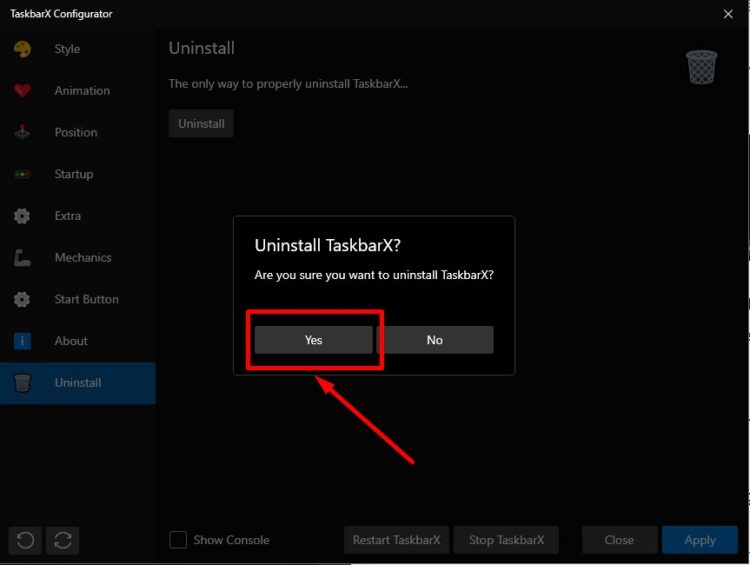Select the Animation heart icon
The image size is (750, 565).
pyautogui.click(x=22, y=91)
